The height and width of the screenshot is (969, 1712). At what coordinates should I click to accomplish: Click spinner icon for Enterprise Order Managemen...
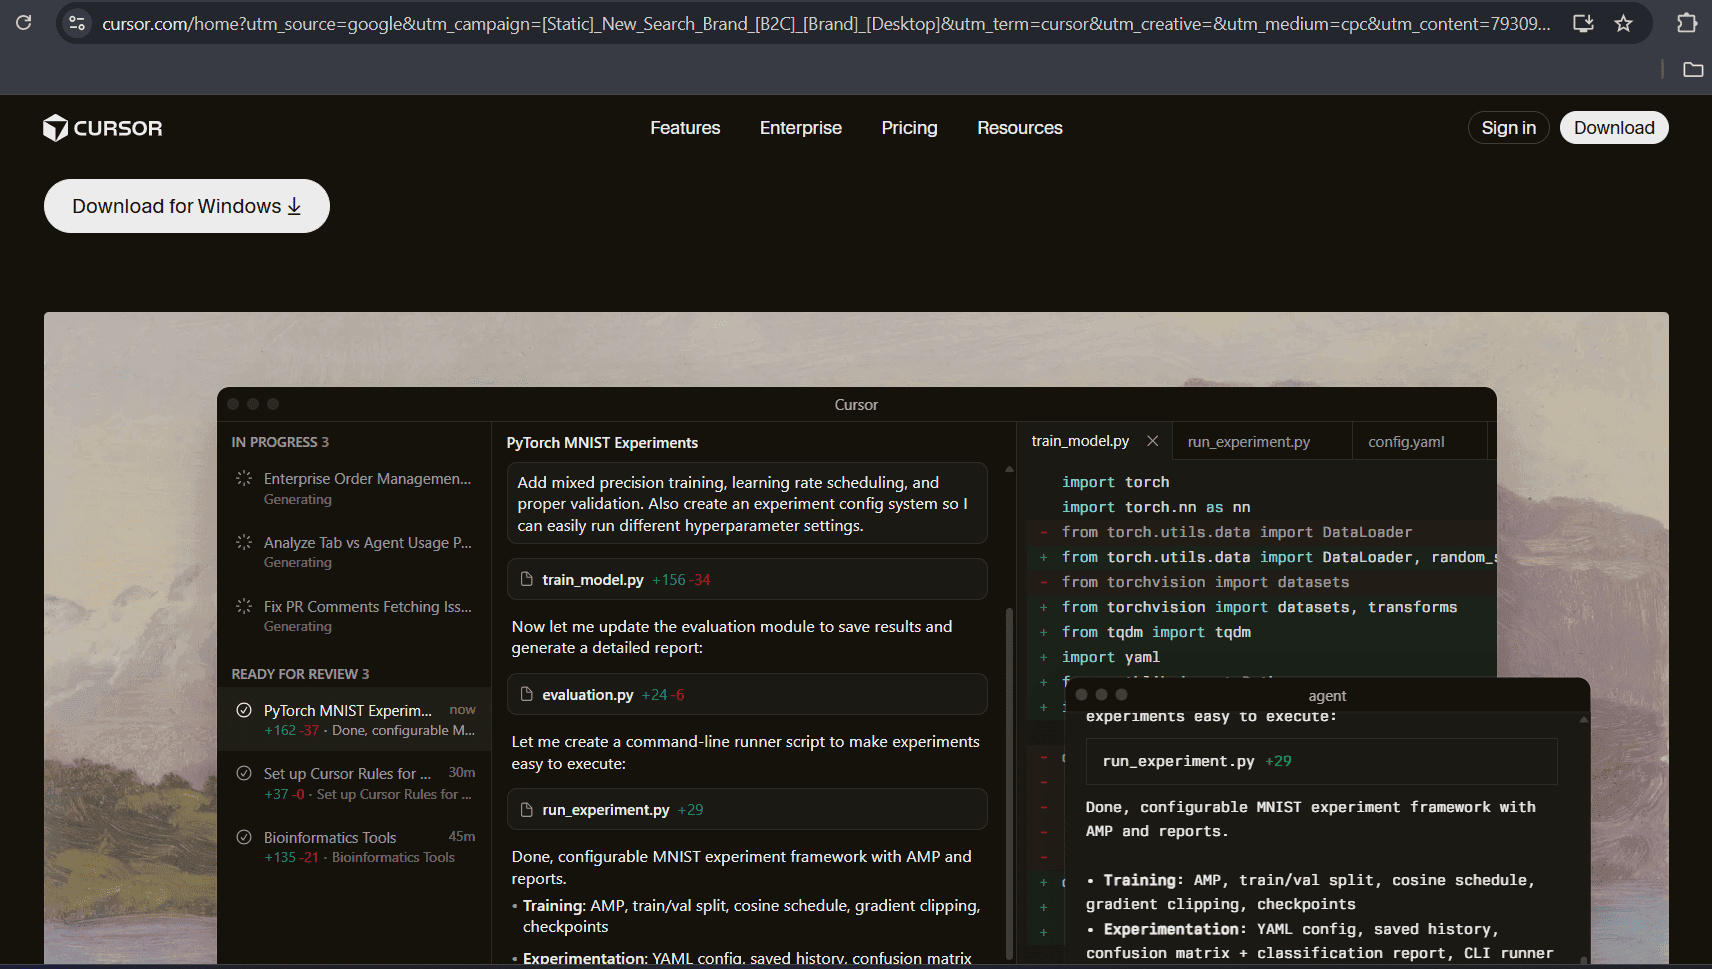point(244,479)
